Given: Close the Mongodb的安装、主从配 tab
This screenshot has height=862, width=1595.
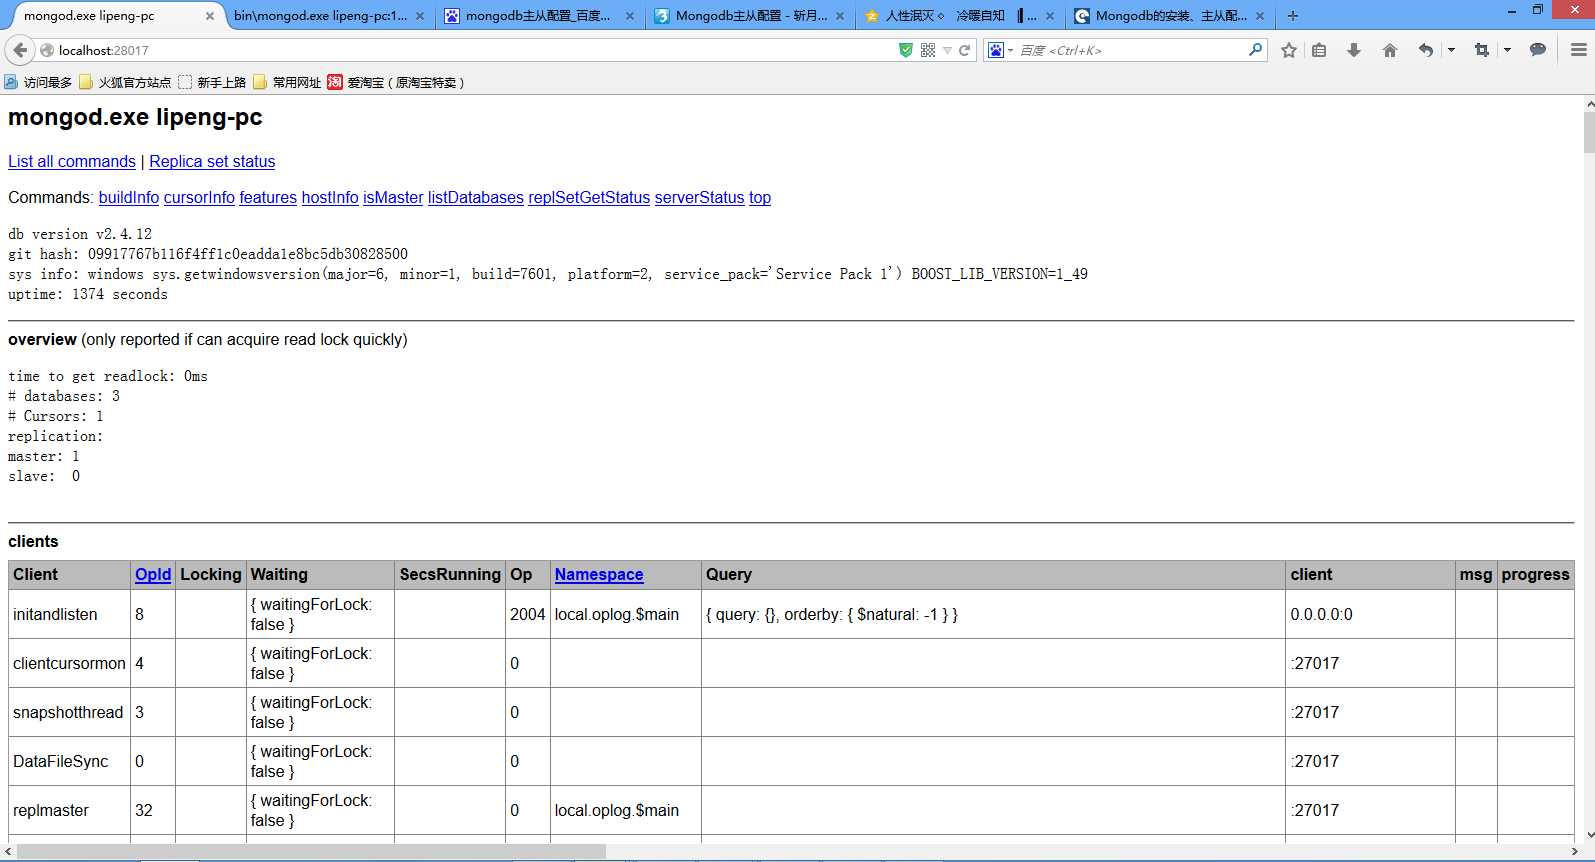Looking at the screenshot, I should 1260,16.
